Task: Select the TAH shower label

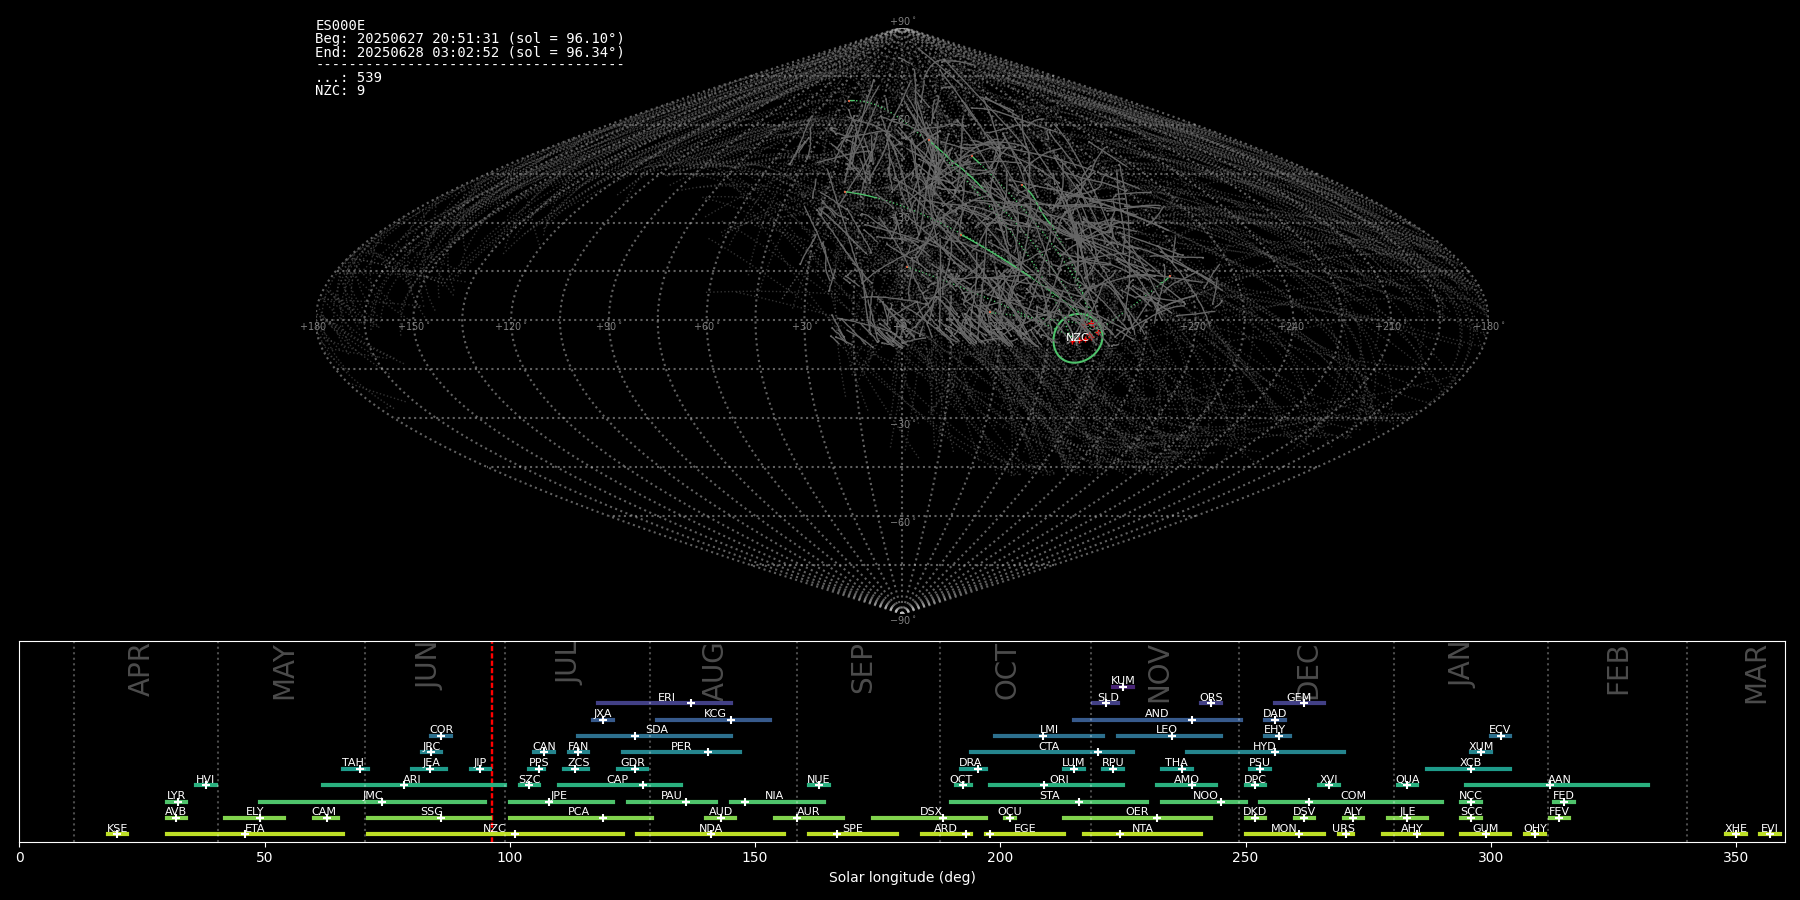Action: tap(353, 763)
